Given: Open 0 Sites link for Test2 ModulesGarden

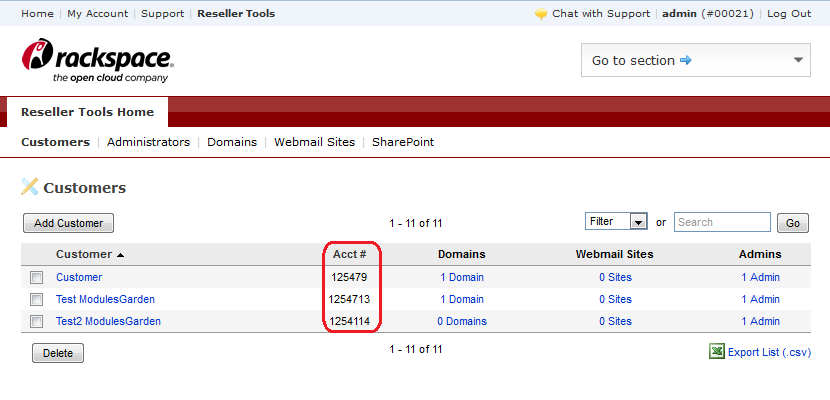Looking at the screenshot, I should tap(615, 322).
